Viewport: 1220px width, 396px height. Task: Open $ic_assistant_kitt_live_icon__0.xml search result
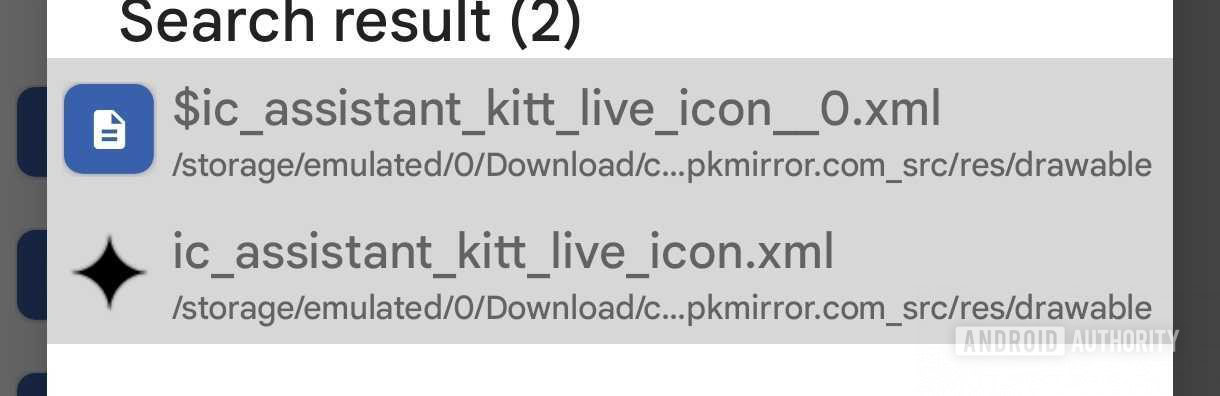[609, 130]
